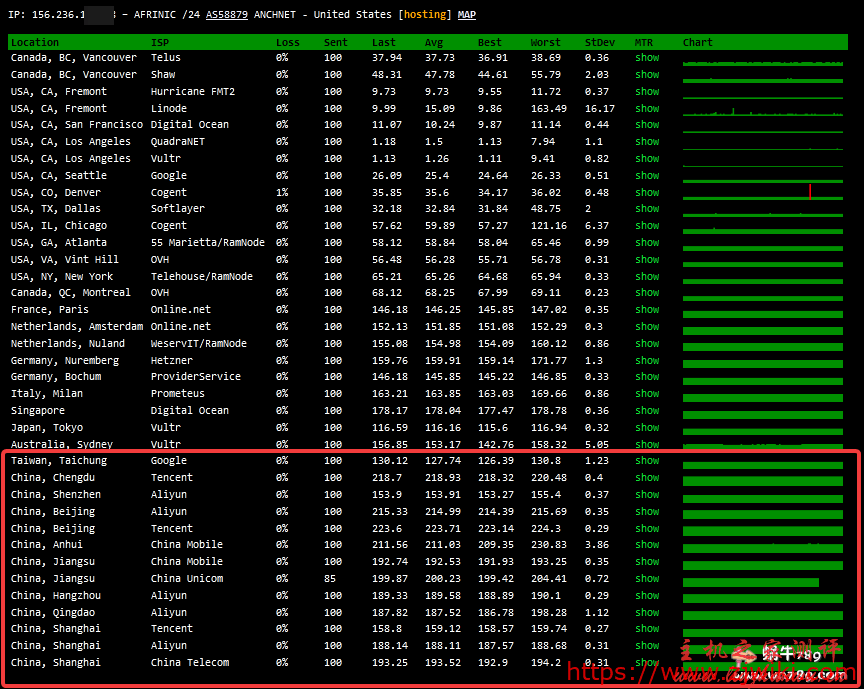The width and height of the screenshot is (864, 689).
Task: Show MTR for Jiangsu China Unicom row
Action: tap(647, 578)
